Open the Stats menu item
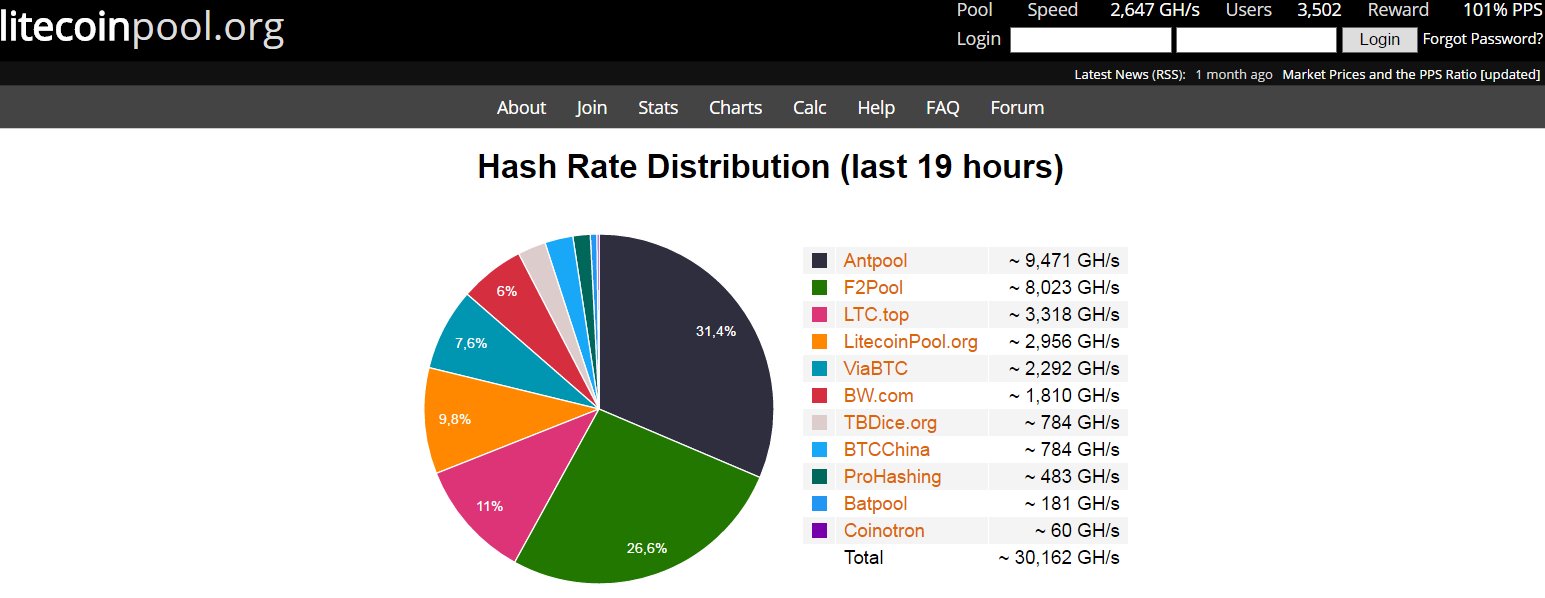The image size is (1545, 598). (658, 108)
